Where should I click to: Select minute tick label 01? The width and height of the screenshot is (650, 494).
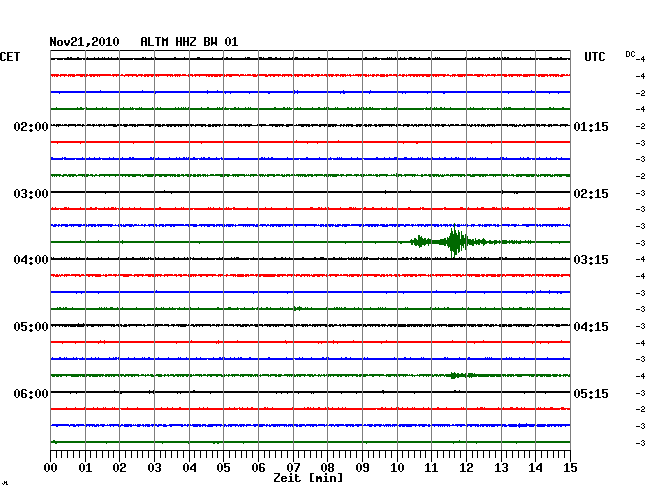85,468
